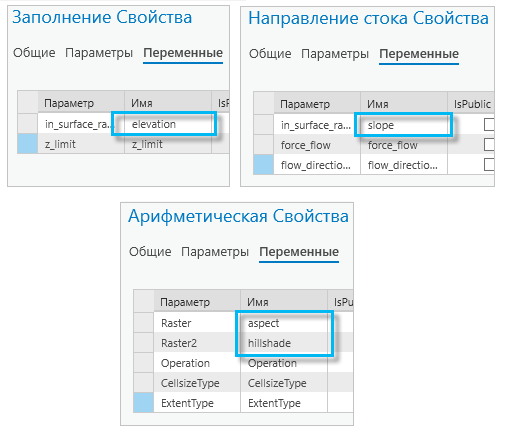505x434 pixels.
Task: Open Общие tab in Арифметическая properties
Action: (150, 252)
